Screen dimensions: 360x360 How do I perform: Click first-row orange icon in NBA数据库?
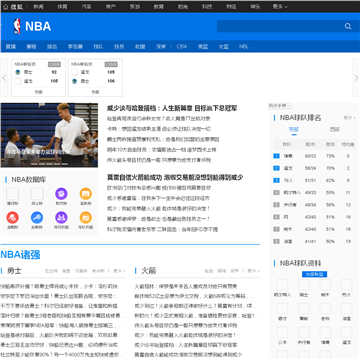tap(86, 194)
